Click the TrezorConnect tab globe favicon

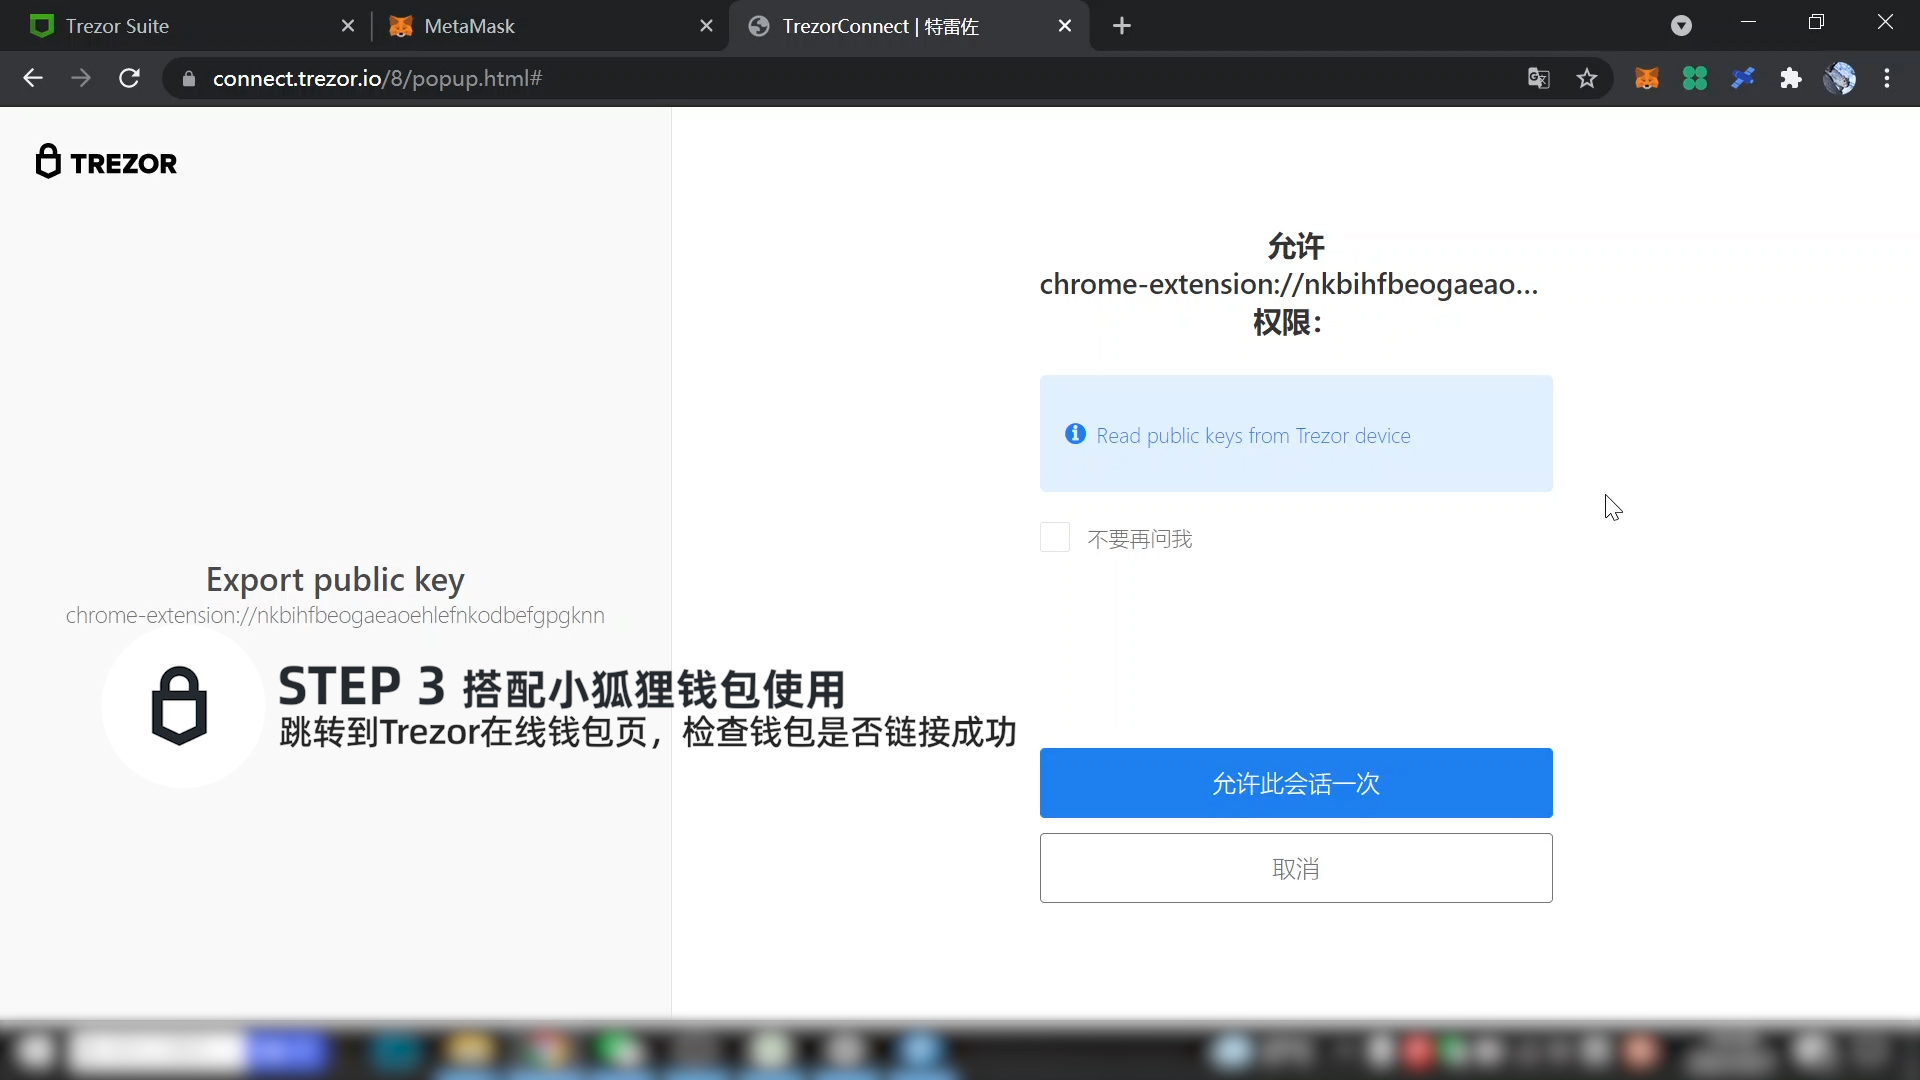759,26
